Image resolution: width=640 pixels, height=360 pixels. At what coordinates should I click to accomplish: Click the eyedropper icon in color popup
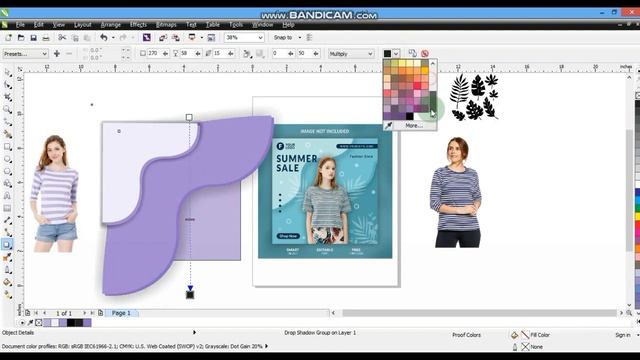pyautogui.click(x=388, y=126)
